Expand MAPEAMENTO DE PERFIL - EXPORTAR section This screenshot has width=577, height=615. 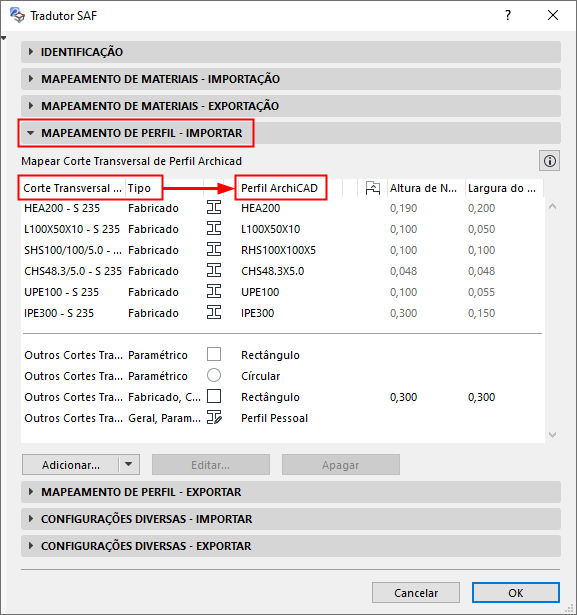pos(291,492)
